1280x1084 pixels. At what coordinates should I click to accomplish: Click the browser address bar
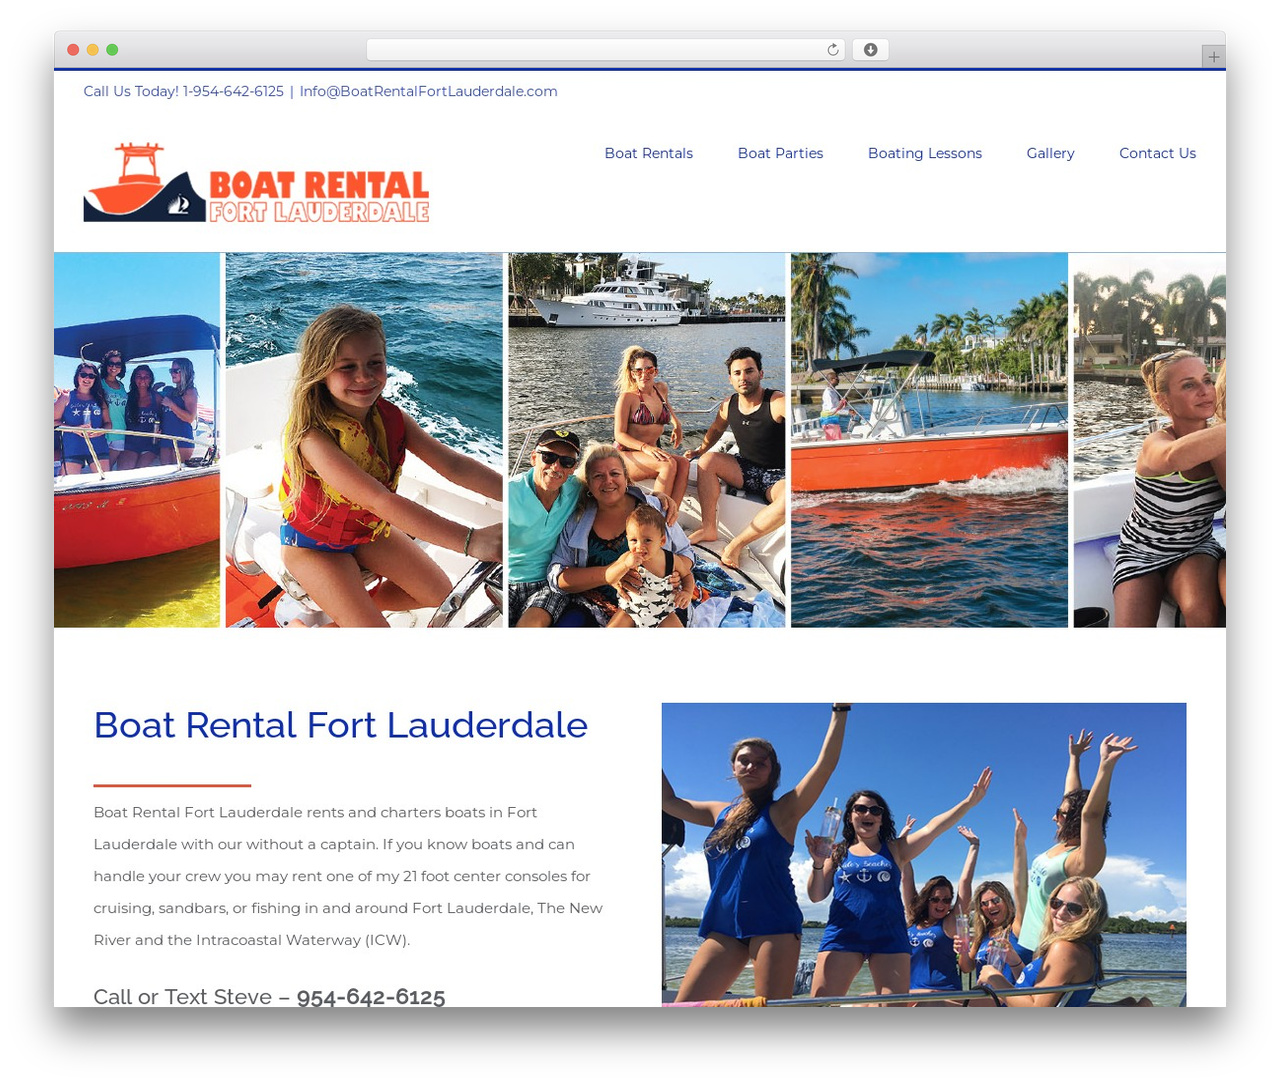(x=606, y=50)
